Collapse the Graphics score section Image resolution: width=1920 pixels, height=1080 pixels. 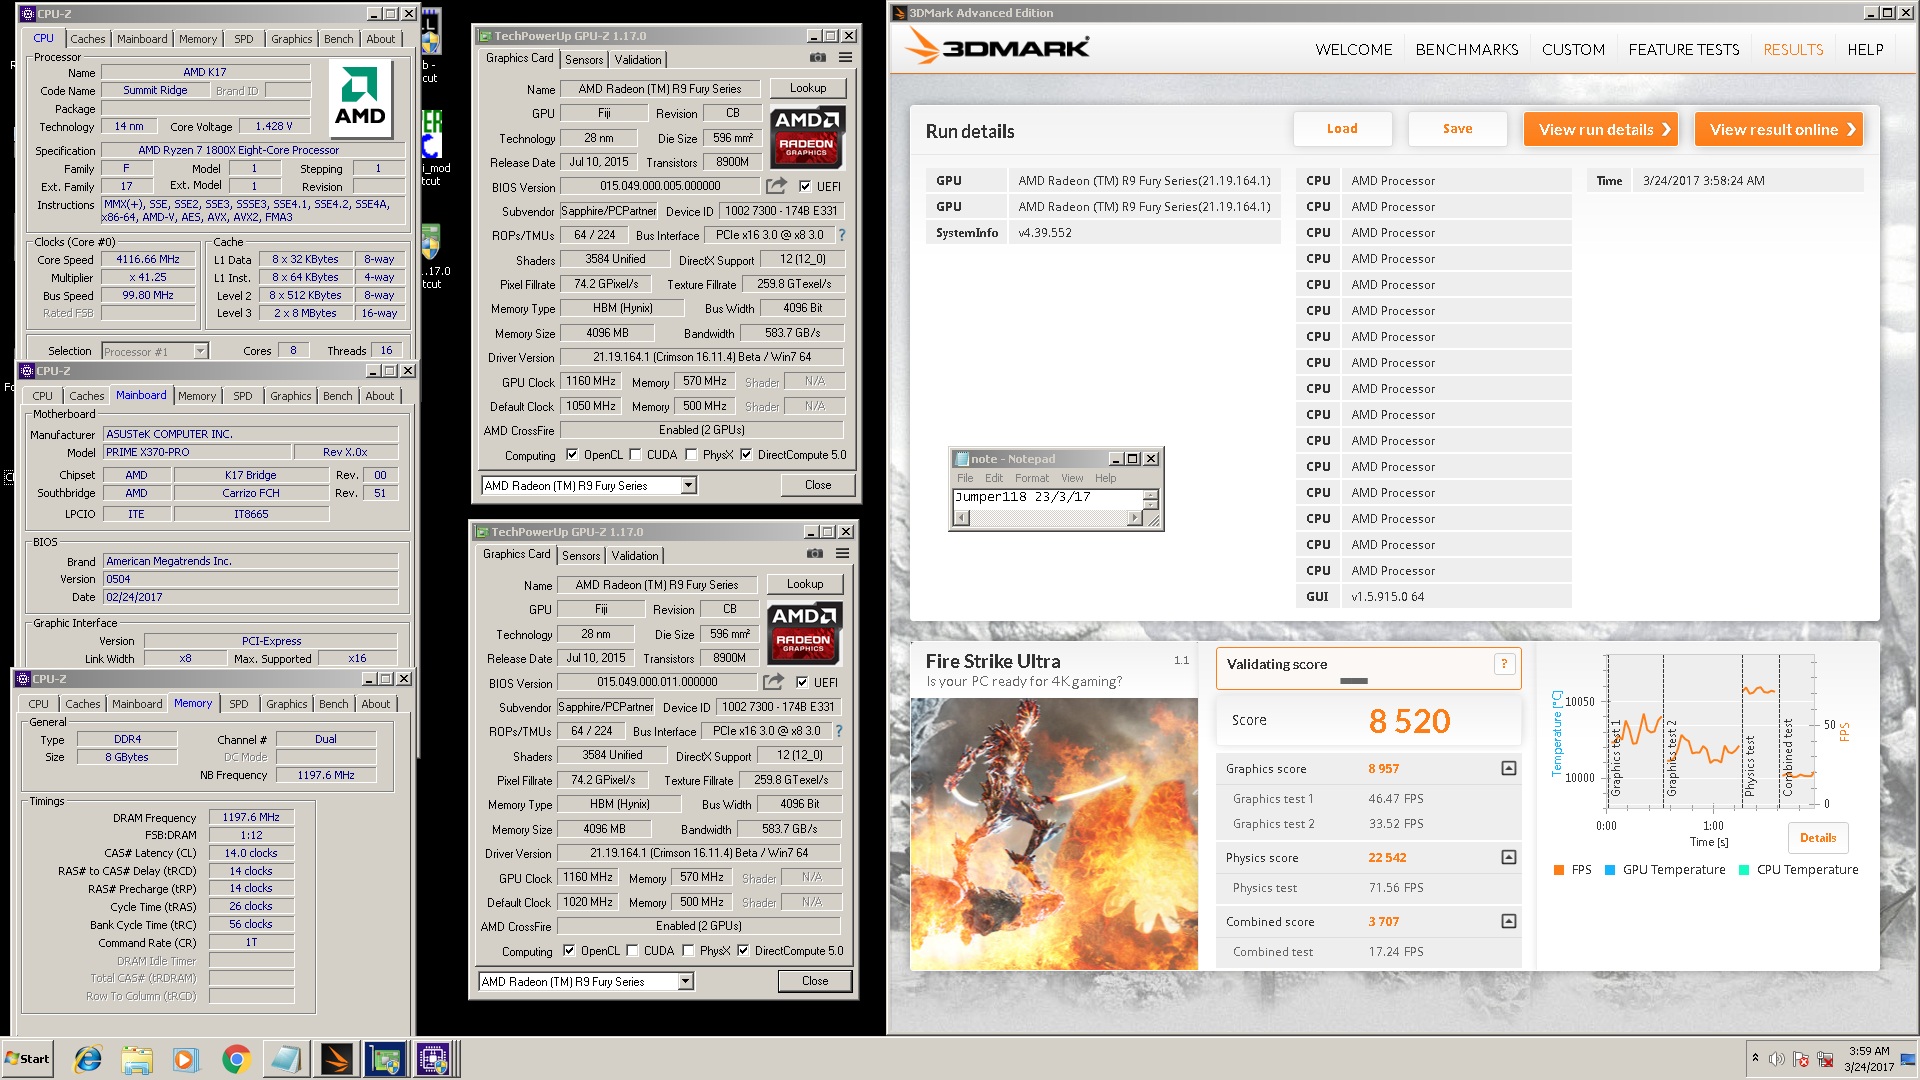pyautogui.click(x=1509, y=768)
